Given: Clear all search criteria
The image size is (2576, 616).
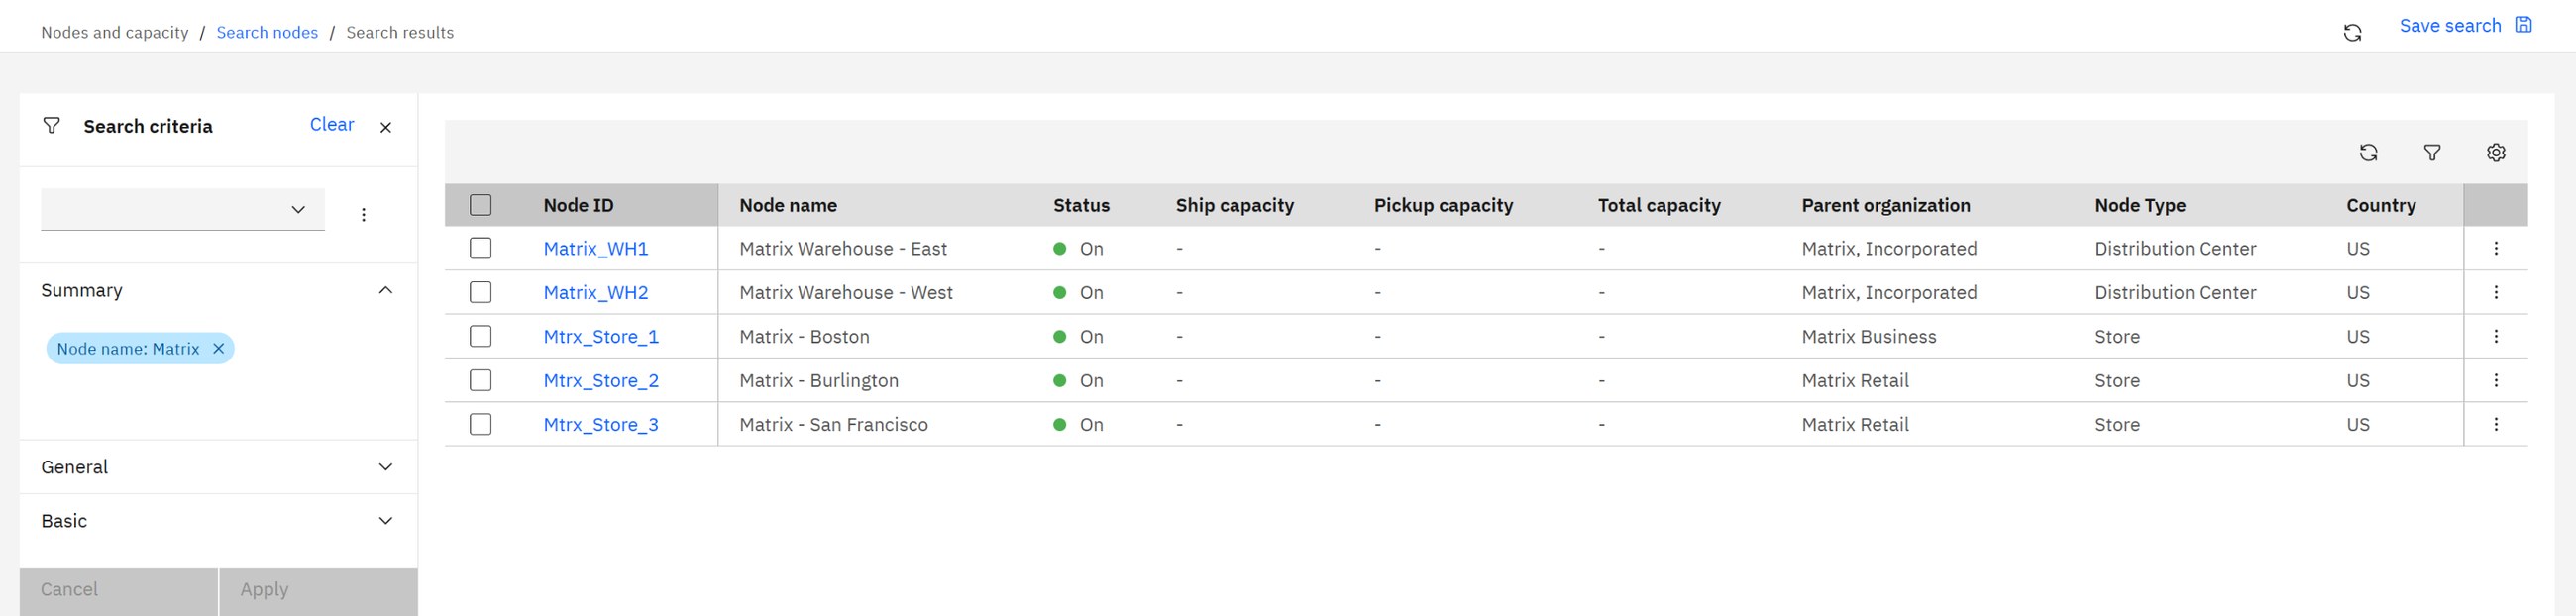Looking at the screenshot, I should (332, 124).
